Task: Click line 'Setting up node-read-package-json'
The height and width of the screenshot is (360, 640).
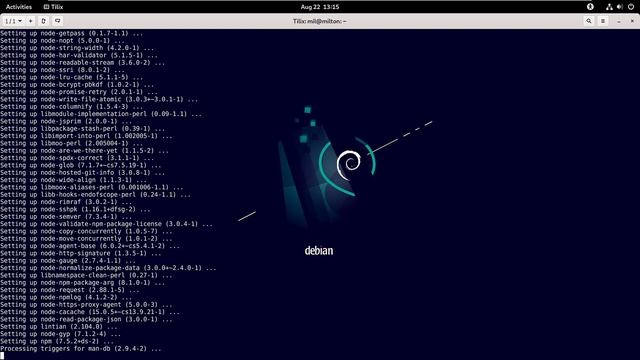Action: pyautogui.click(x=86, y=320)
